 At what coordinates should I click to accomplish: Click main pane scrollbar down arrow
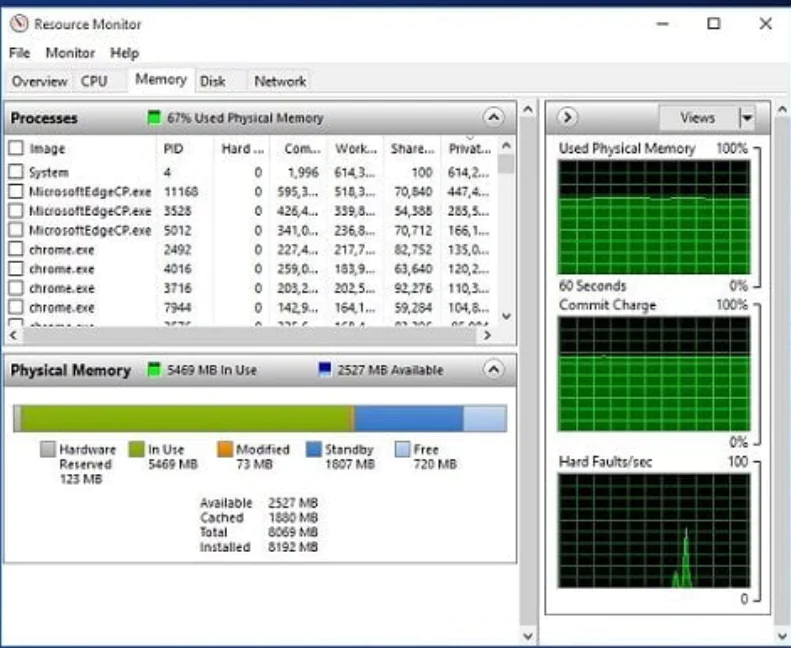(528, 636)
